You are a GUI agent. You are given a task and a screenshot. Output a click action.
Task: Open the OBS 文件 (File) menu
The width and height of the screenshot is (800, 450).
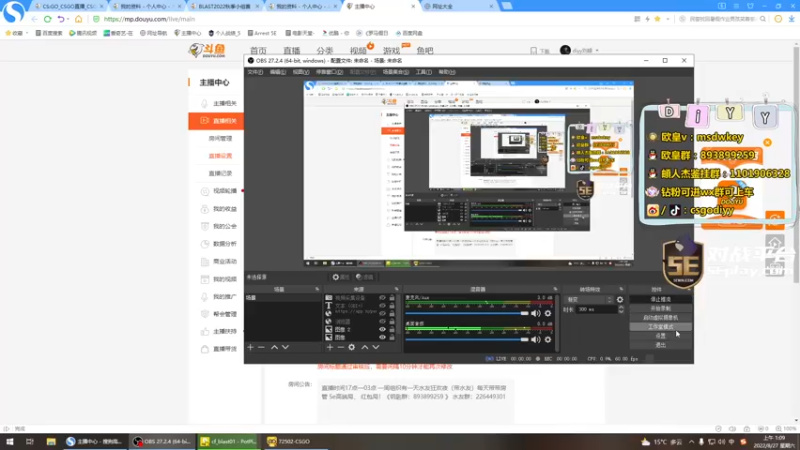(x=255, y=72)
